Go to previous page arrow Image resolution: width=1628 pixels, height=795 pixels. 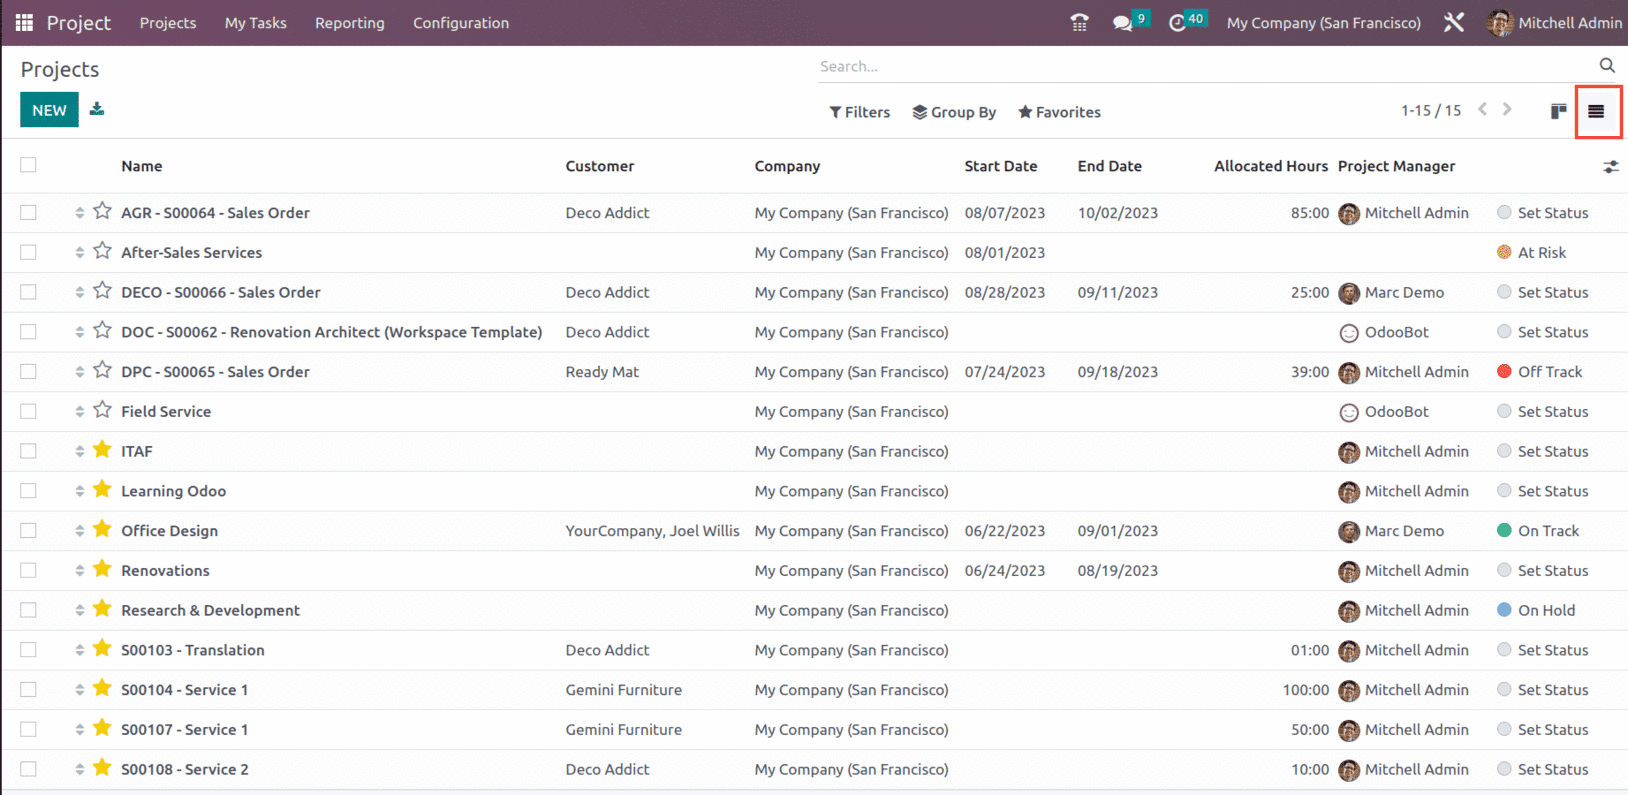click(x=1483, y=110)
